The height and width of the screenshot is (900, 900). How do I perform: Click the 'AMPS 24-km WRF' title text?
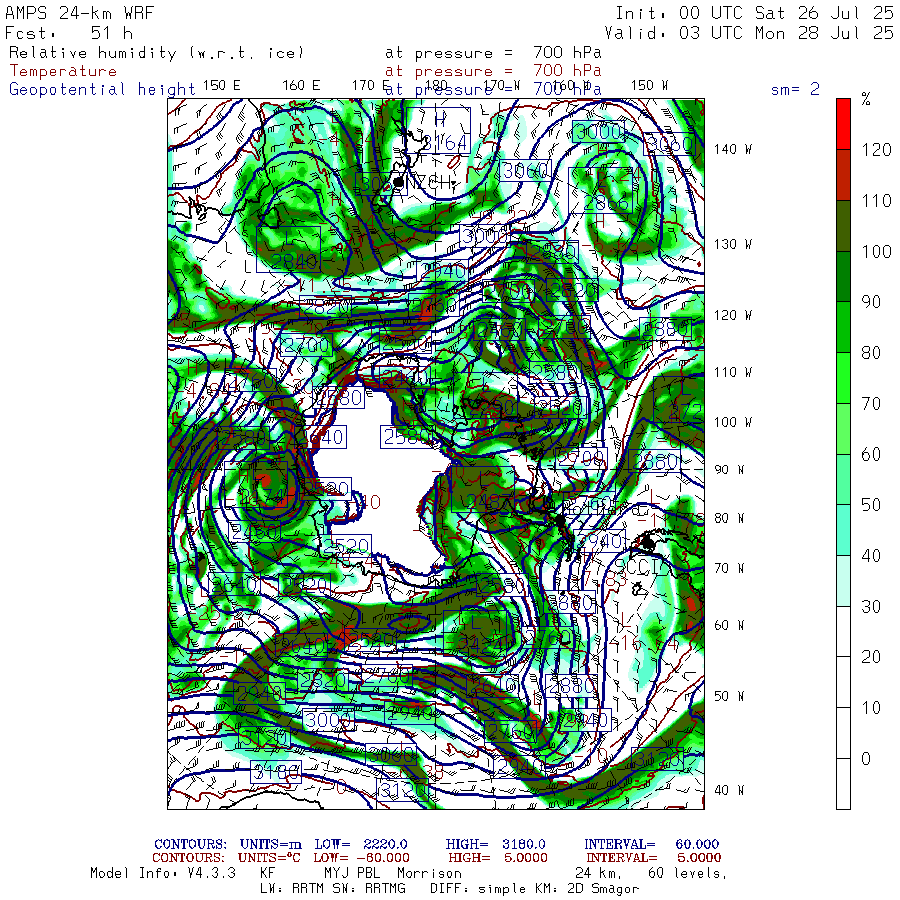tap(80, 13)
